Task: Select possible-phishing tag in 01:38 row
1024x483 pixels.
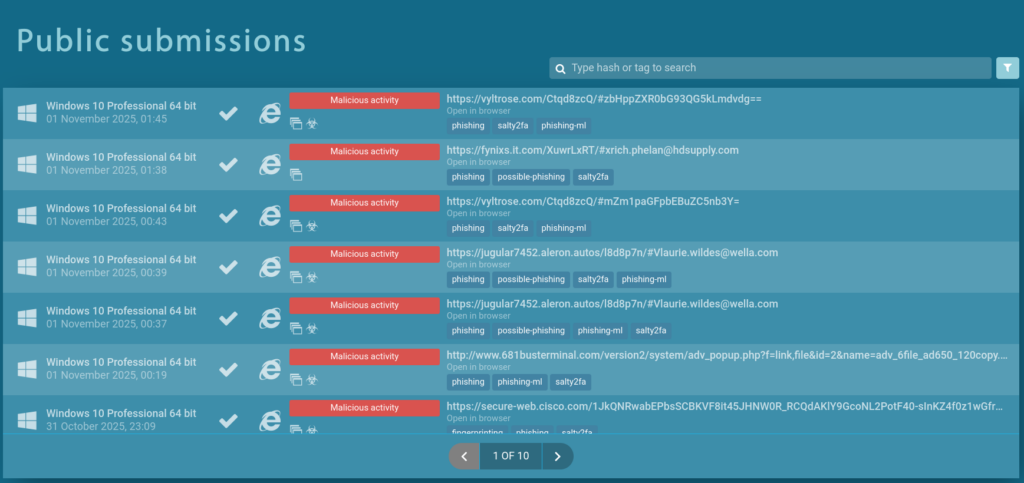Action: [x=530, y=177]
